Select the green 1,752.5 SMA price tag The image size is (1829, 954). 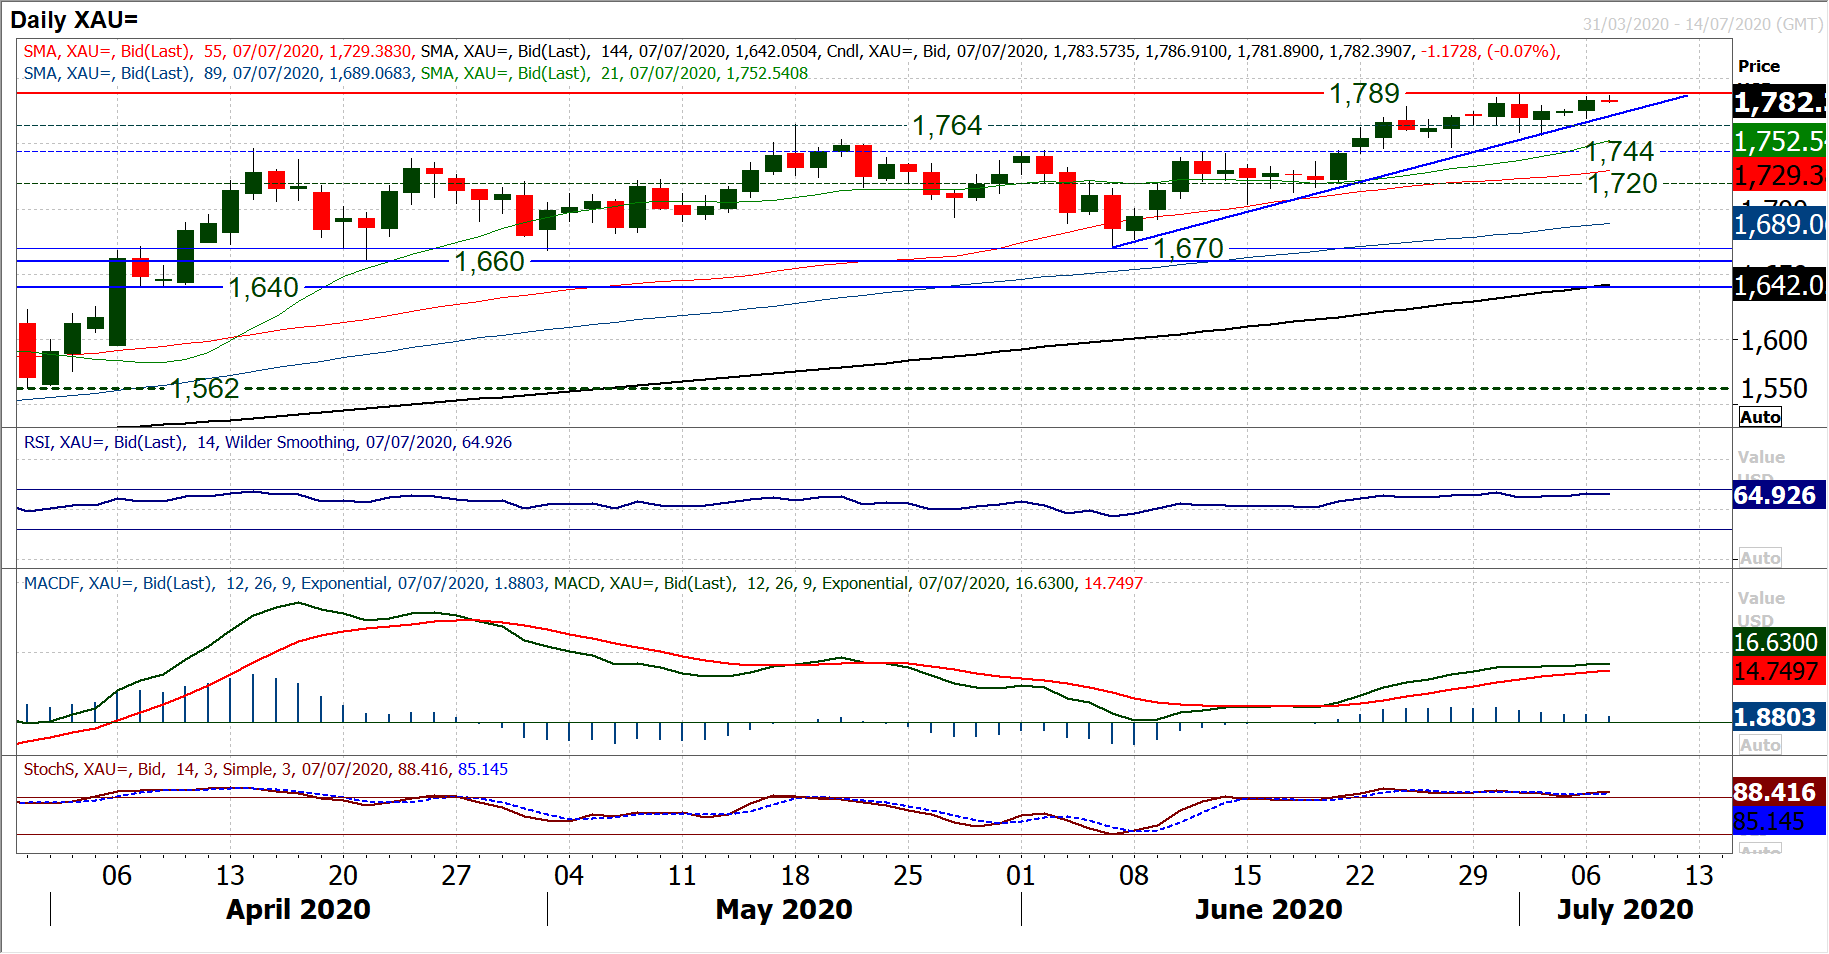[1780, 142]
